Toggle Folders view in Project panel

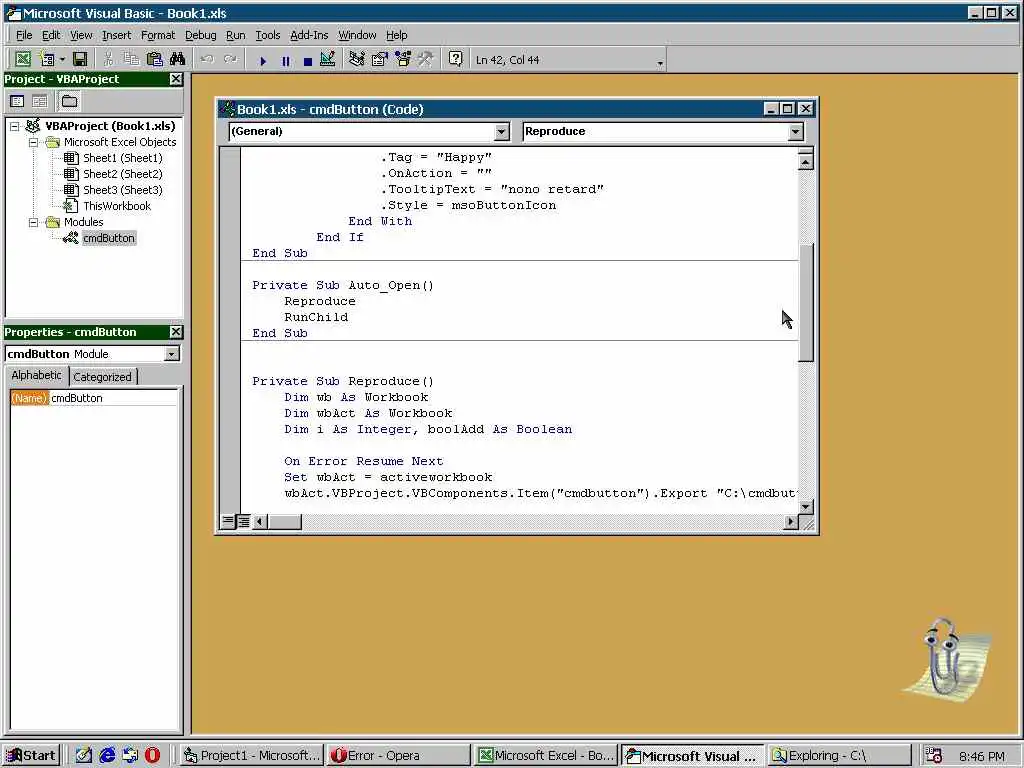click(x=69, y=101)
